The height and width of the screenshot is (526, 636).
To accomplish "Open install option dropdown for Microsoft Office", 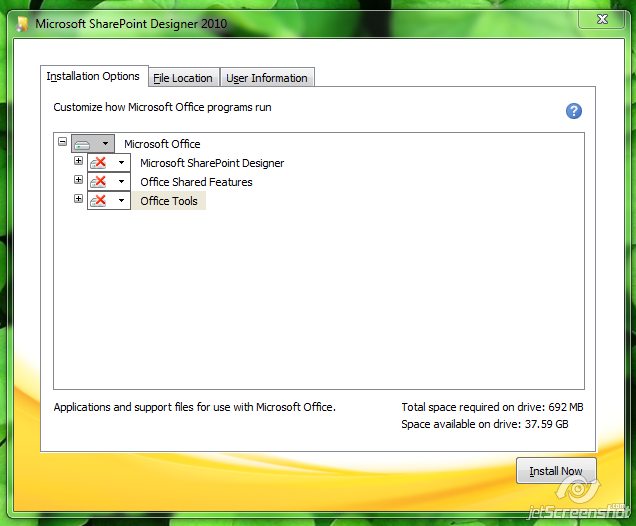I will click(x=93, y=144).
